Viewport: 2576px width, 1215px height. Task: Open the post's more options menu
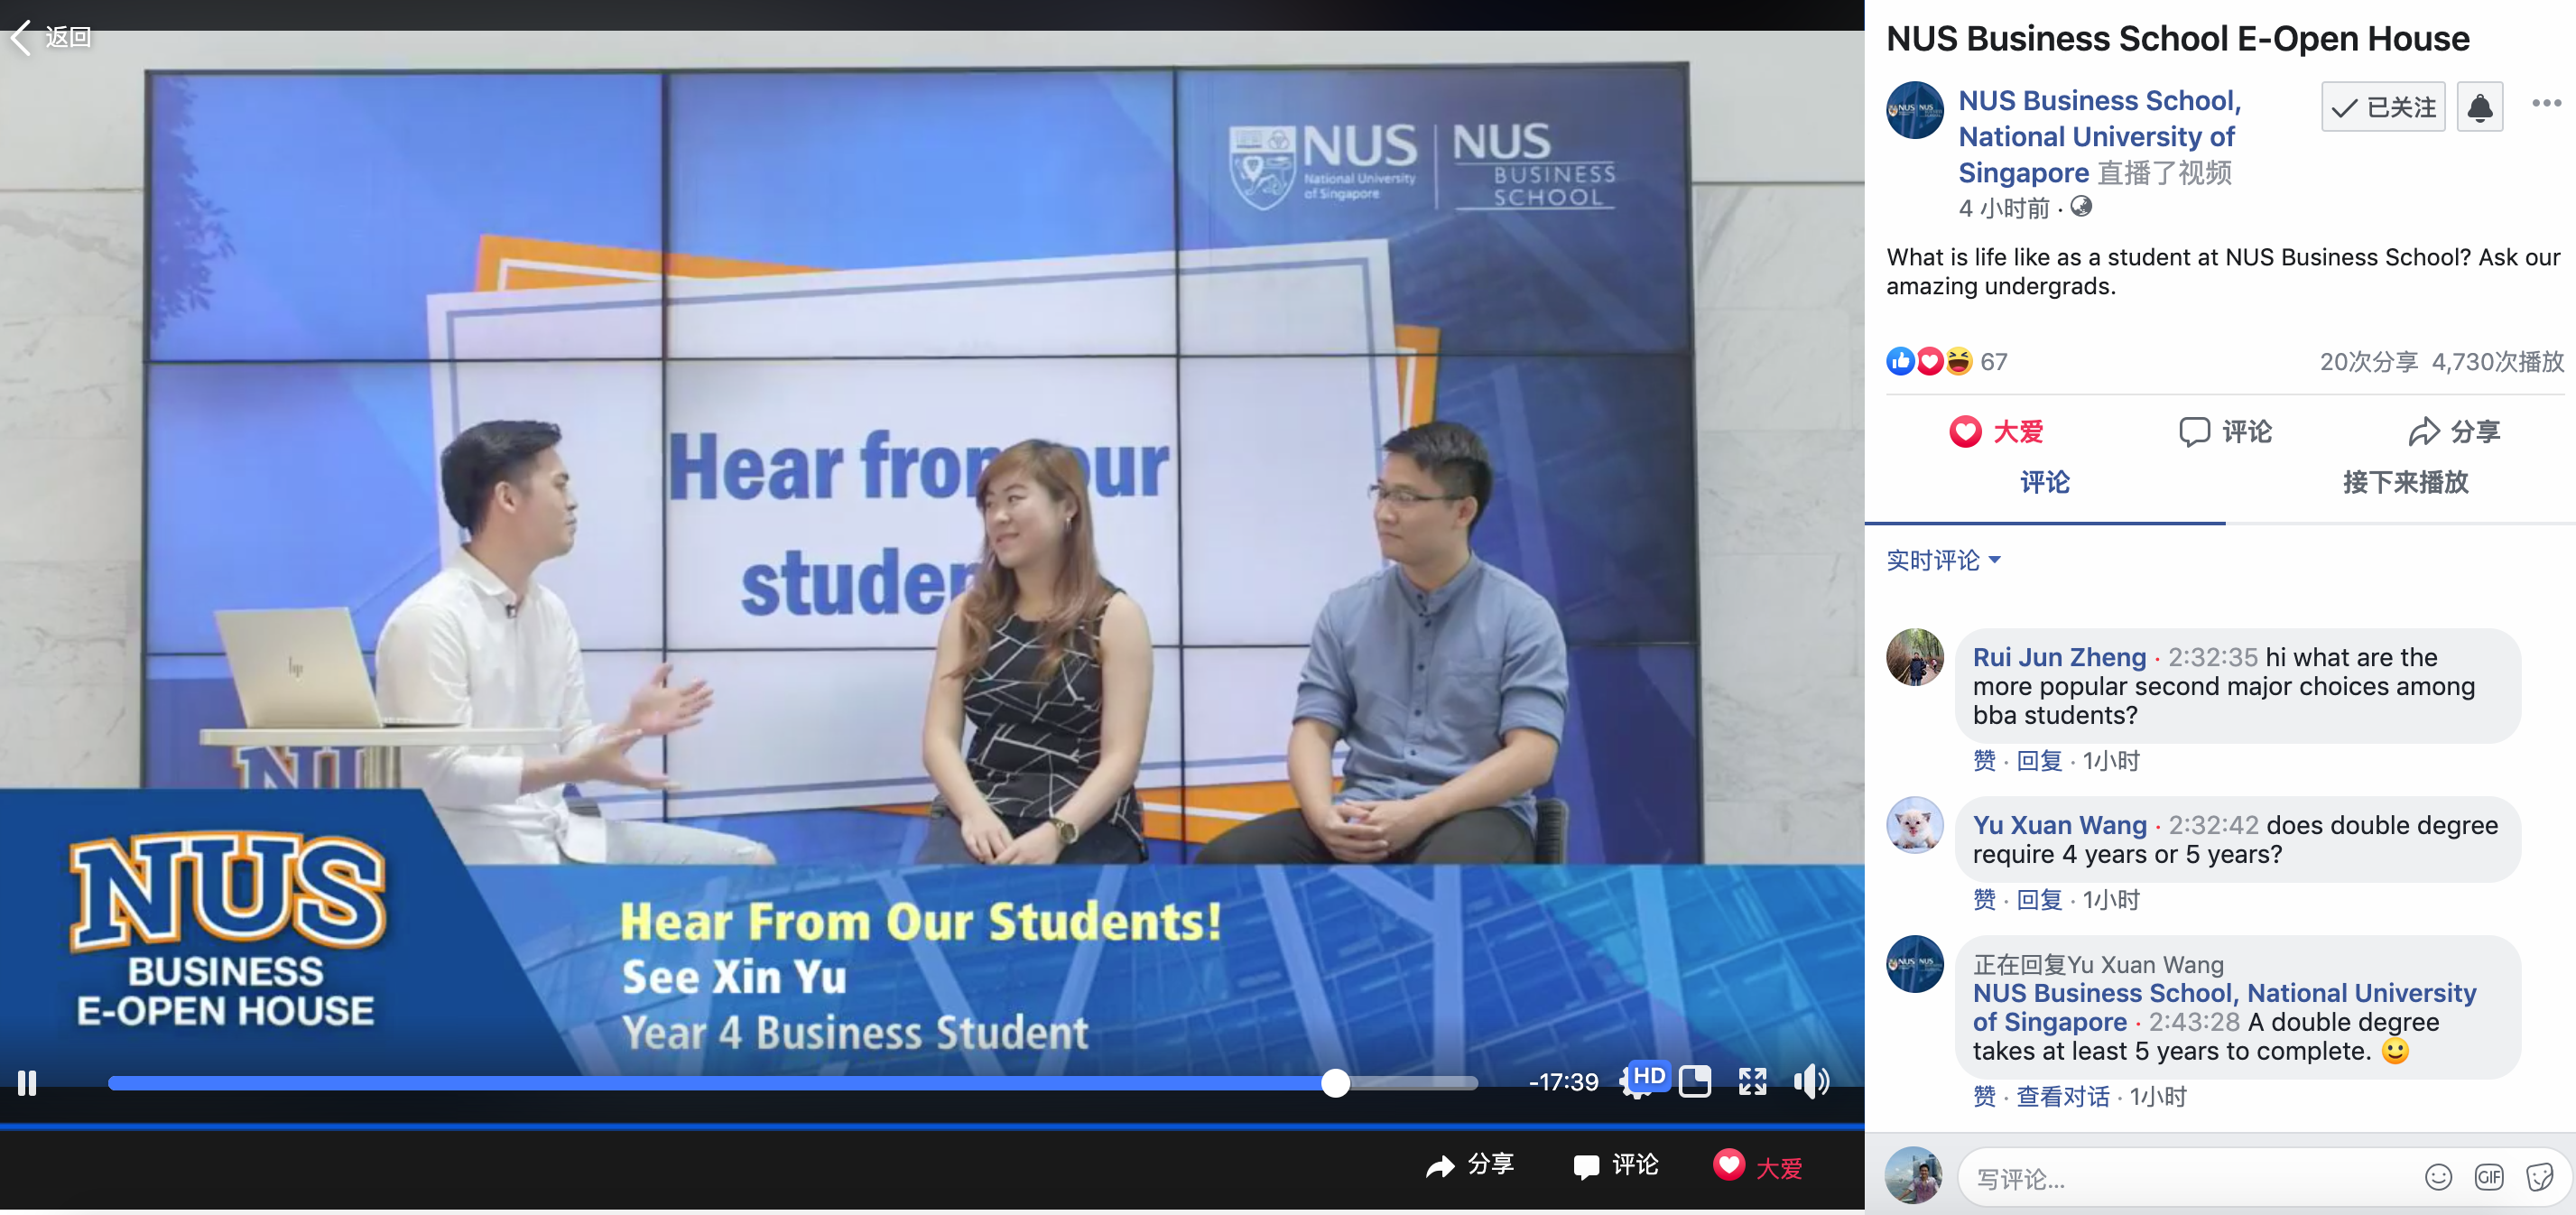(2545, 103)
